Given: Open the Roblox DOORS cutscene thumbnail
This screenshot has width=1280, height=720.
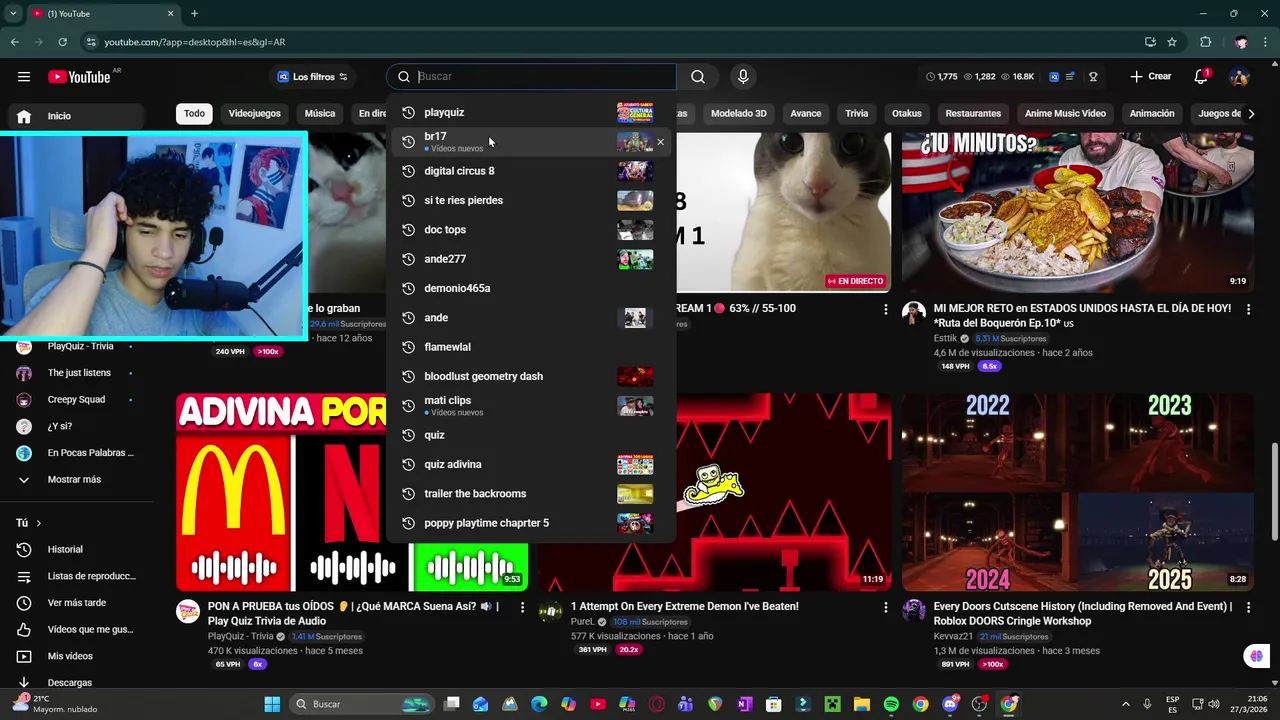Looking at the screenshot, I should tap(1078, 492).
